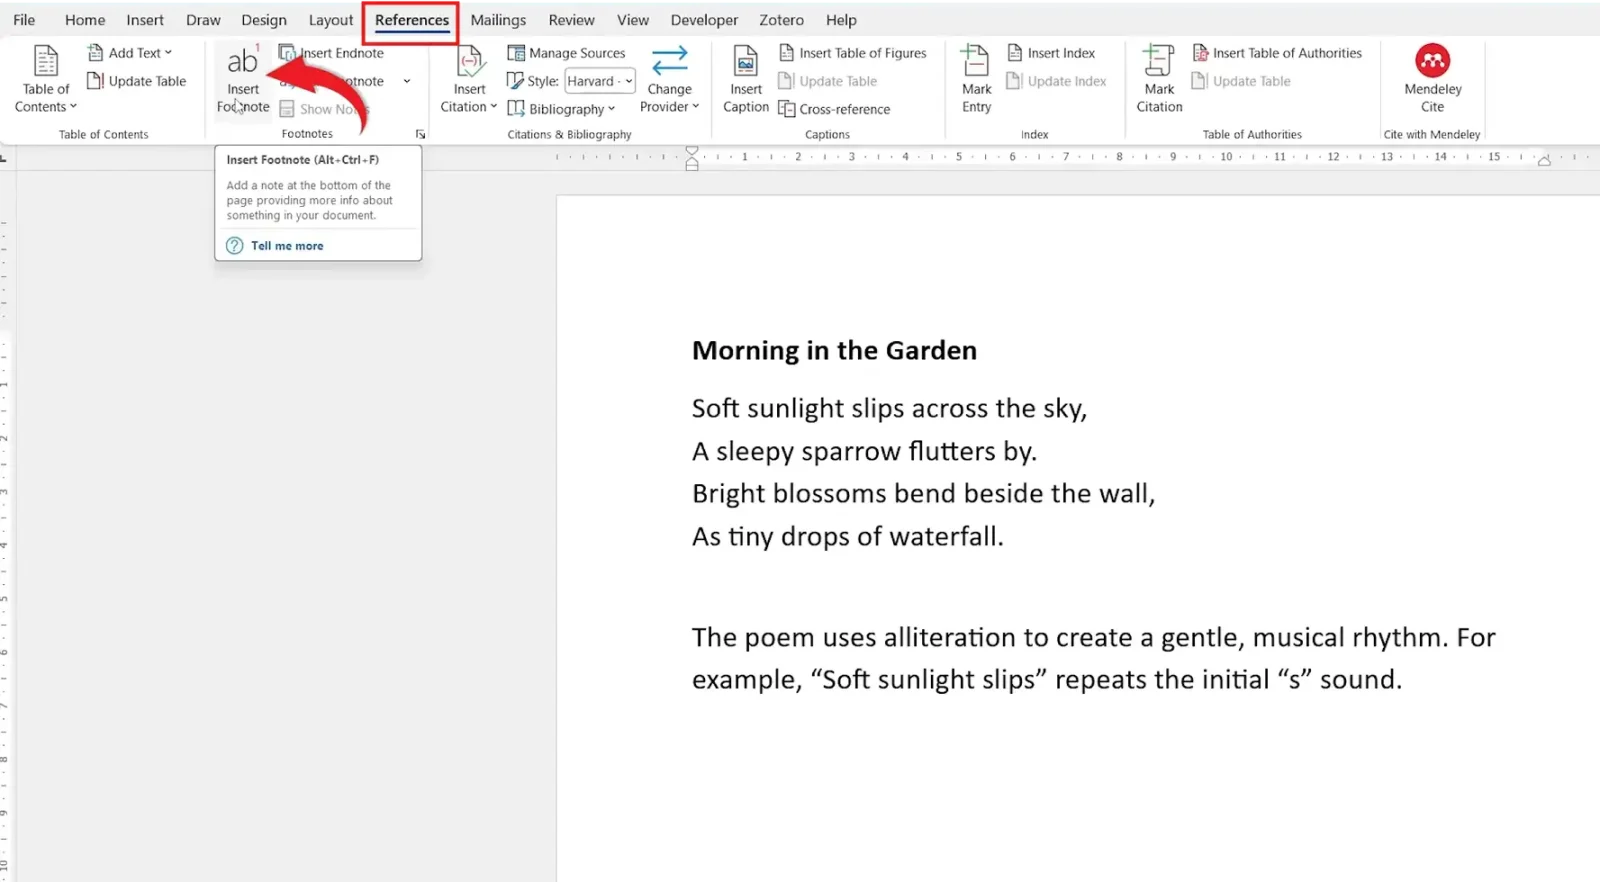The height and width of the screenshot is (882, 1600).
Task: Open the Mailings tab
Action: 498,20
